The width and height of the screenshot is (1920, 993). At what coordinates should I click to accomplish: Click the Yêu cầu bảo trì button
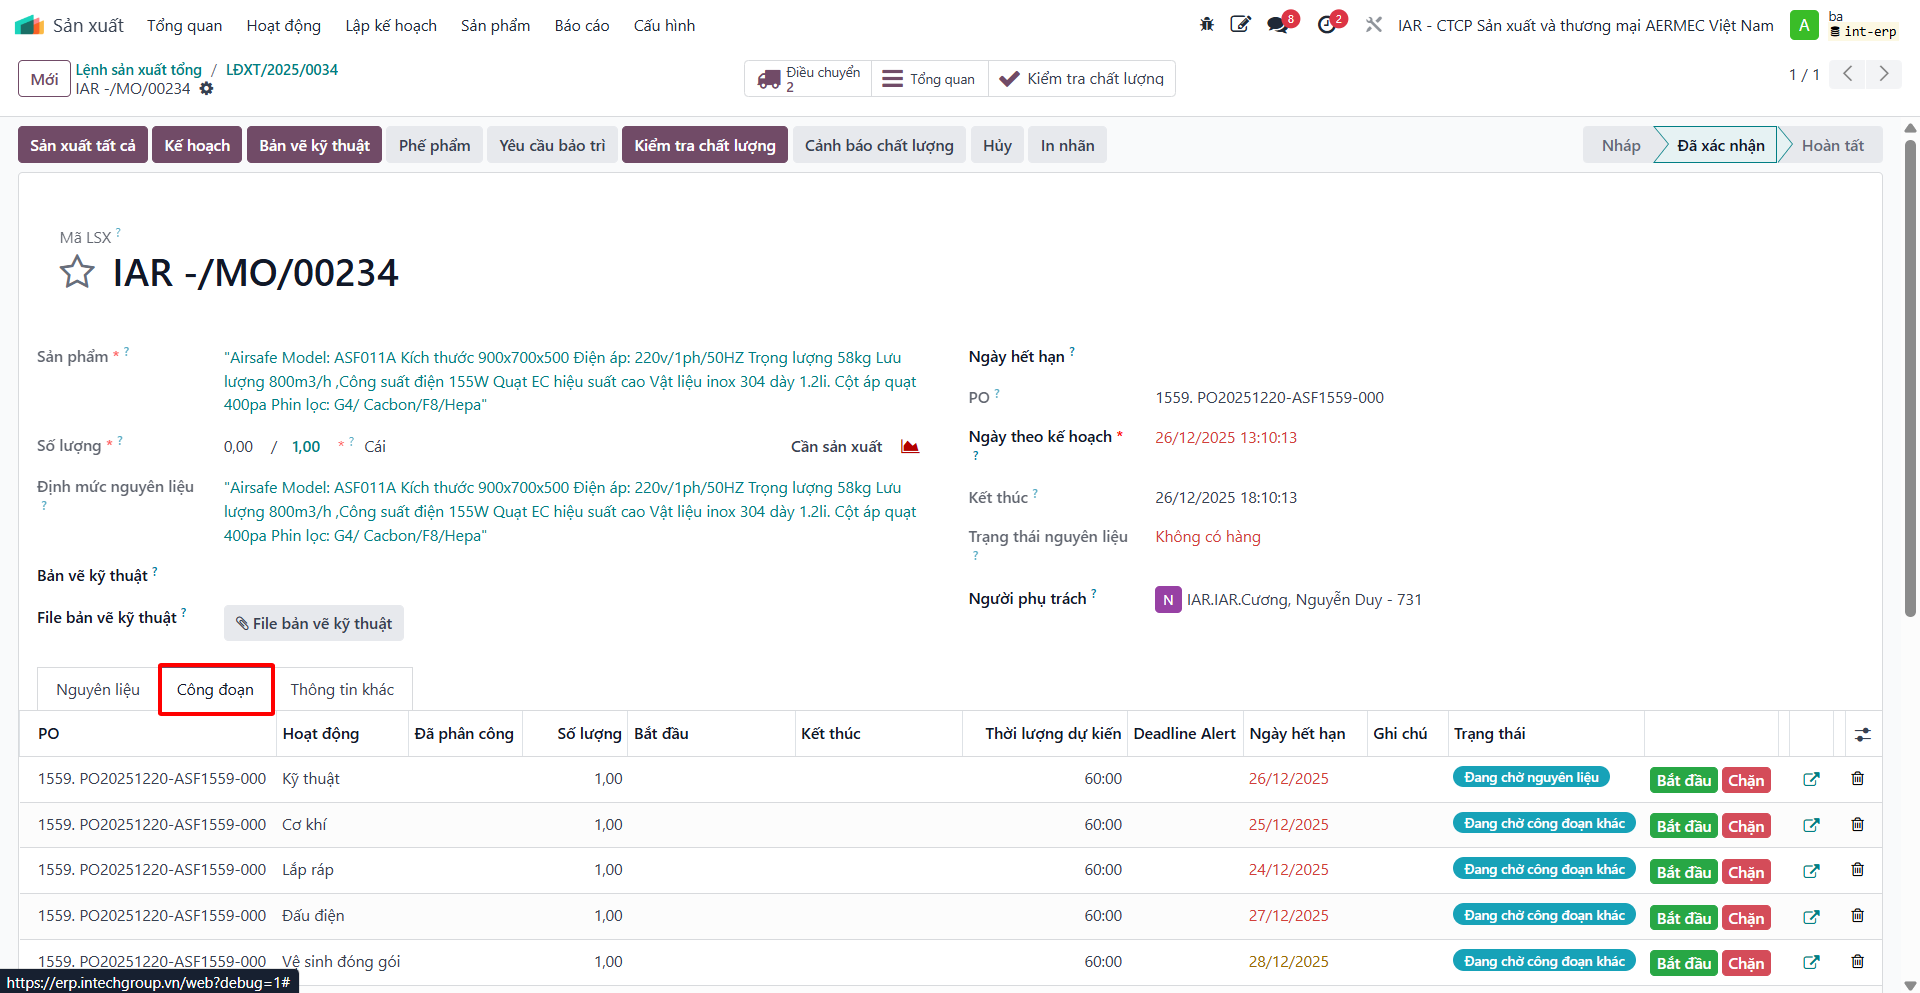coord(552,145)
